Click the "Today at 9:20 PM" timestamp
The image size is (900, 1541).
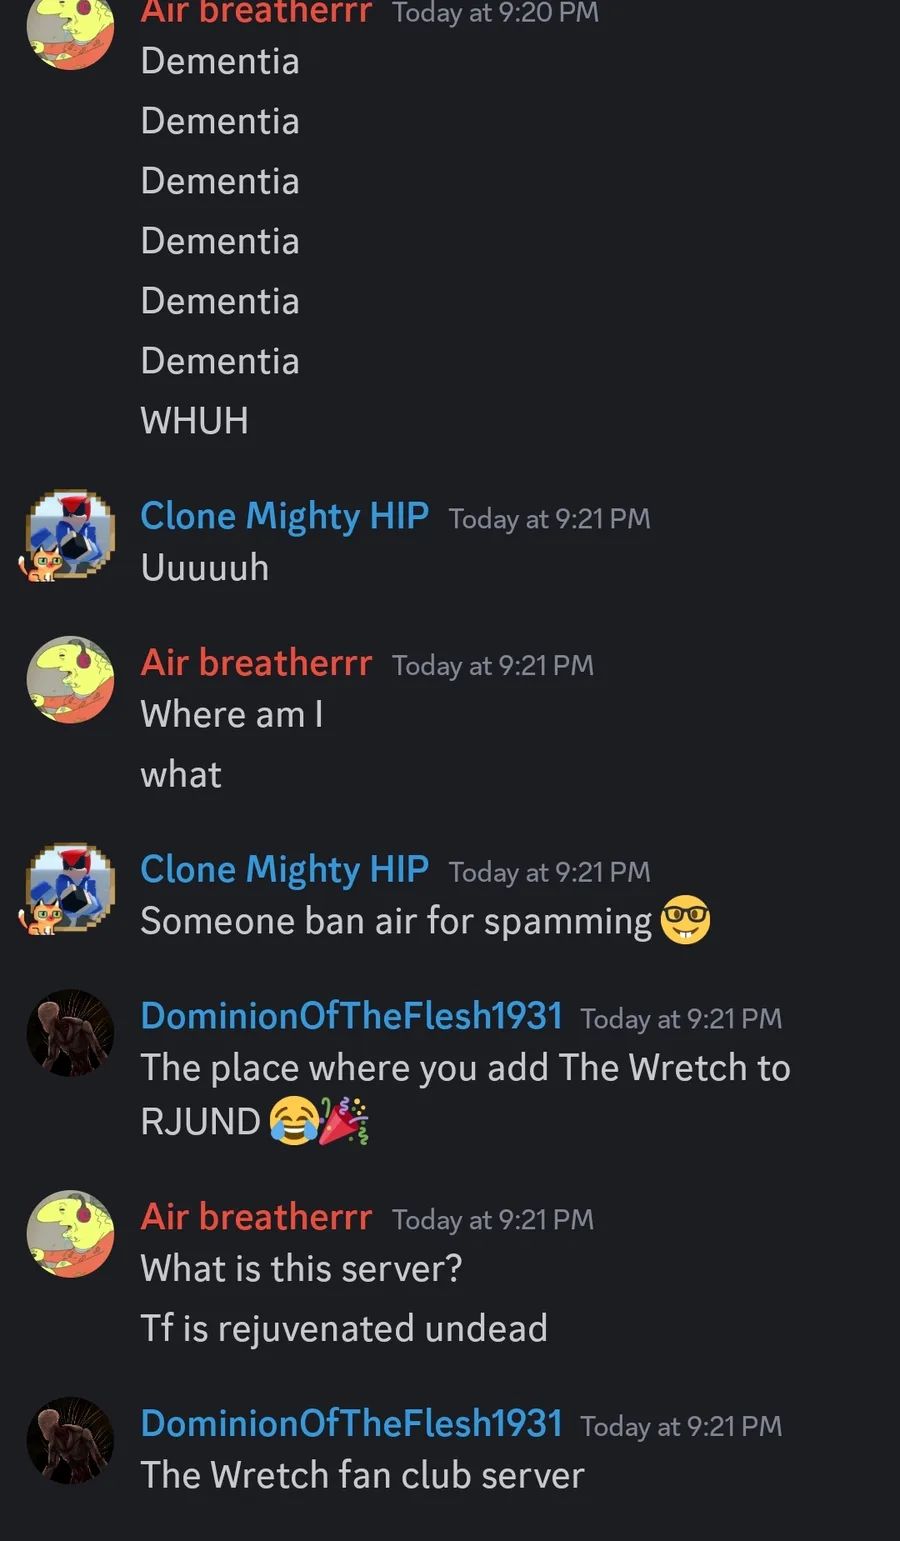[495, 13]
